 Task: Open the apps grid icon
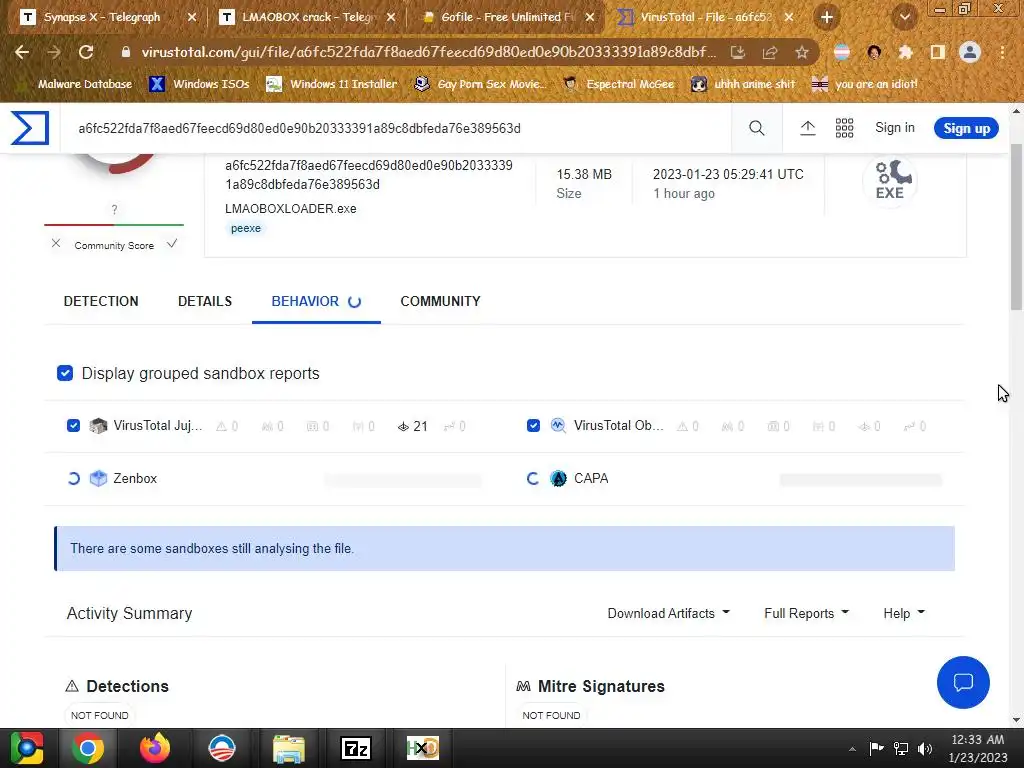(844, 128)
